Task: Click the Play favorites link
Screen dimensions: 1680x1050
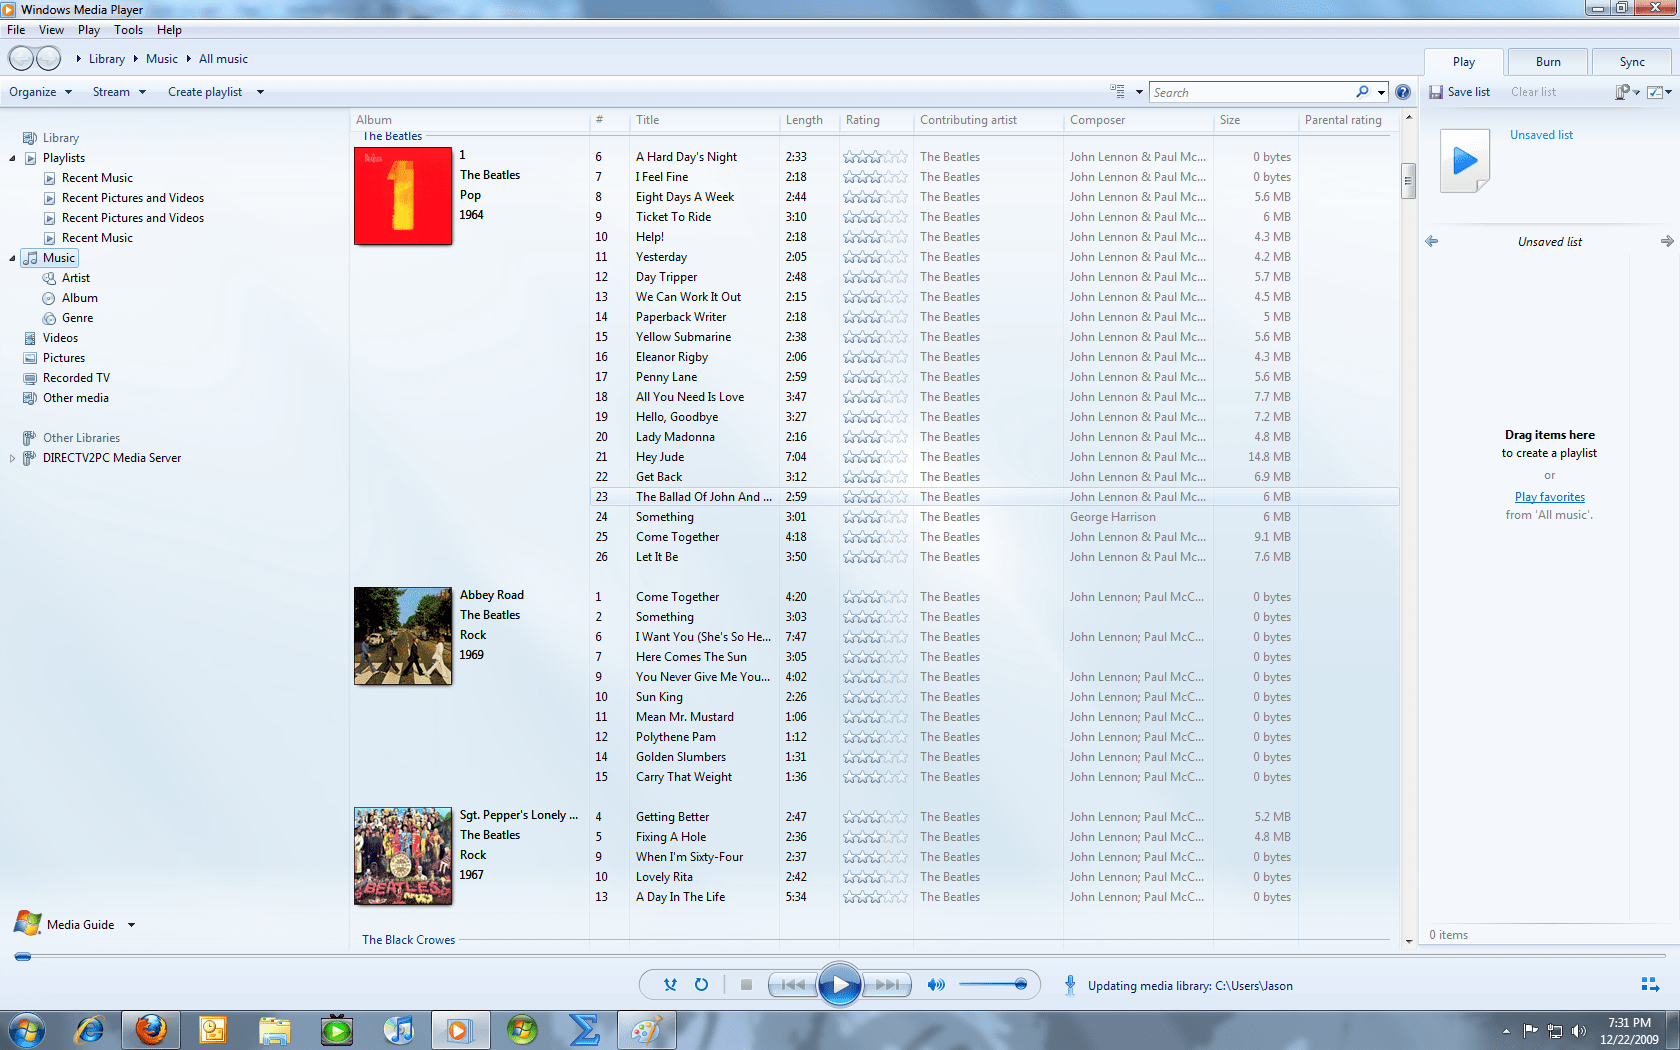Action: pos(1549,497)
